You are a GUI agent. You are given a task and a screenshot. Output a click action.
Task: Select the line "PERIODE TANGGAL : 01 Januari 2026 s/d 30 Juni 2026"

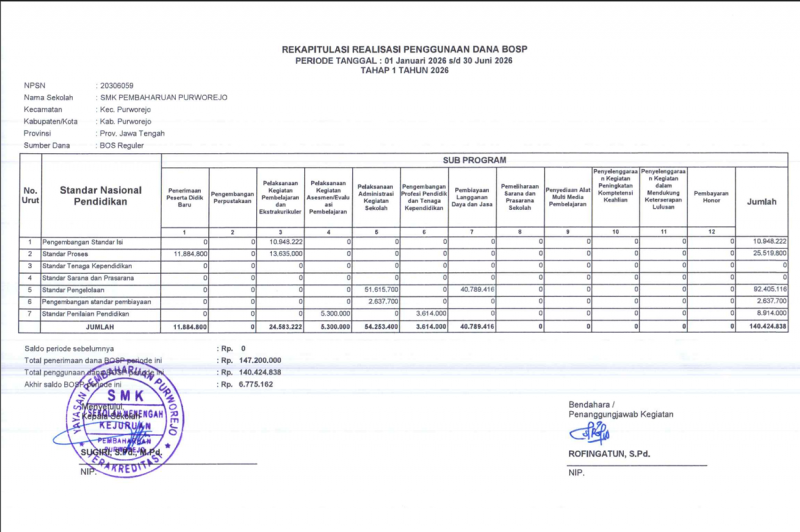pyautogui.click(x=404, y=61)
